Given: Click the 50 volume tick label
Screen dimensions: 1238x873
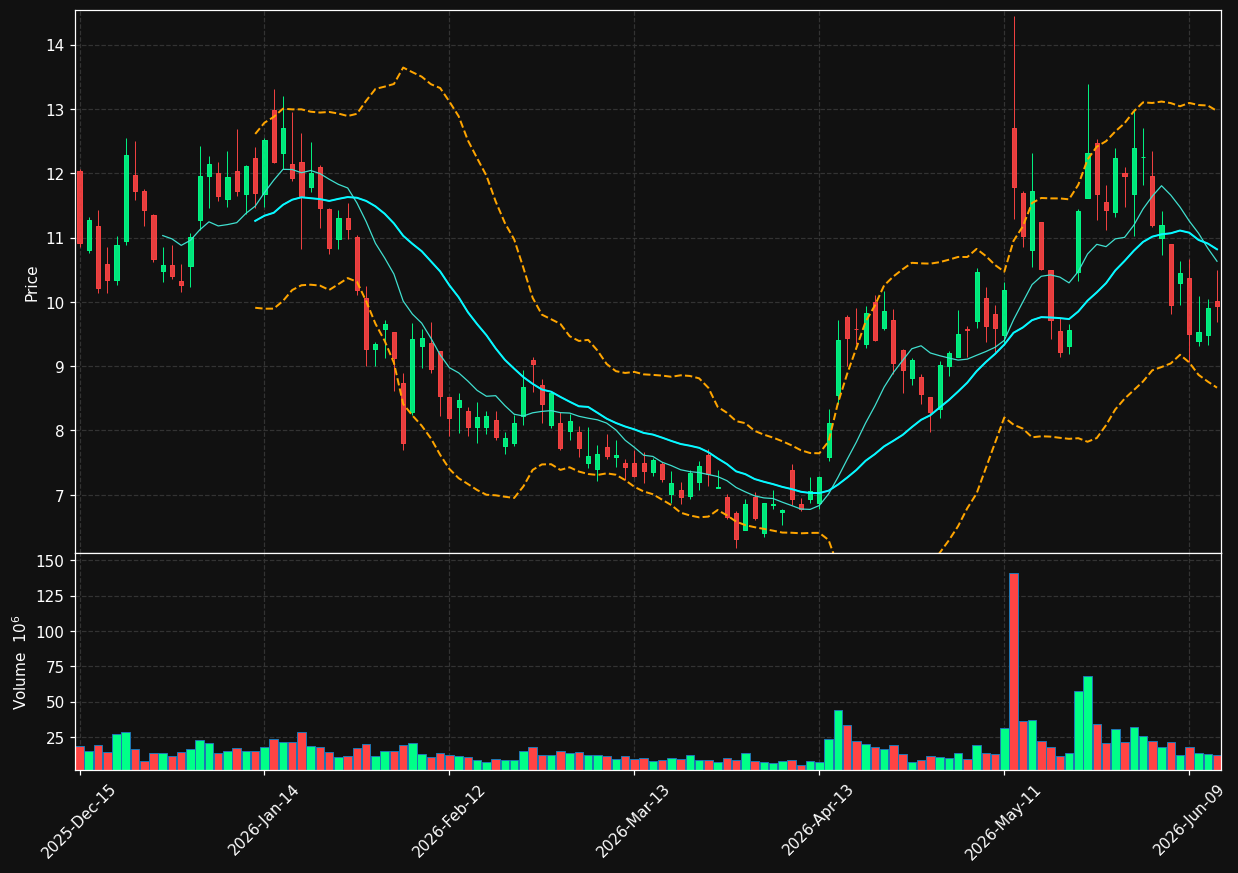Looking at the screenshot, I should point(56,702).
